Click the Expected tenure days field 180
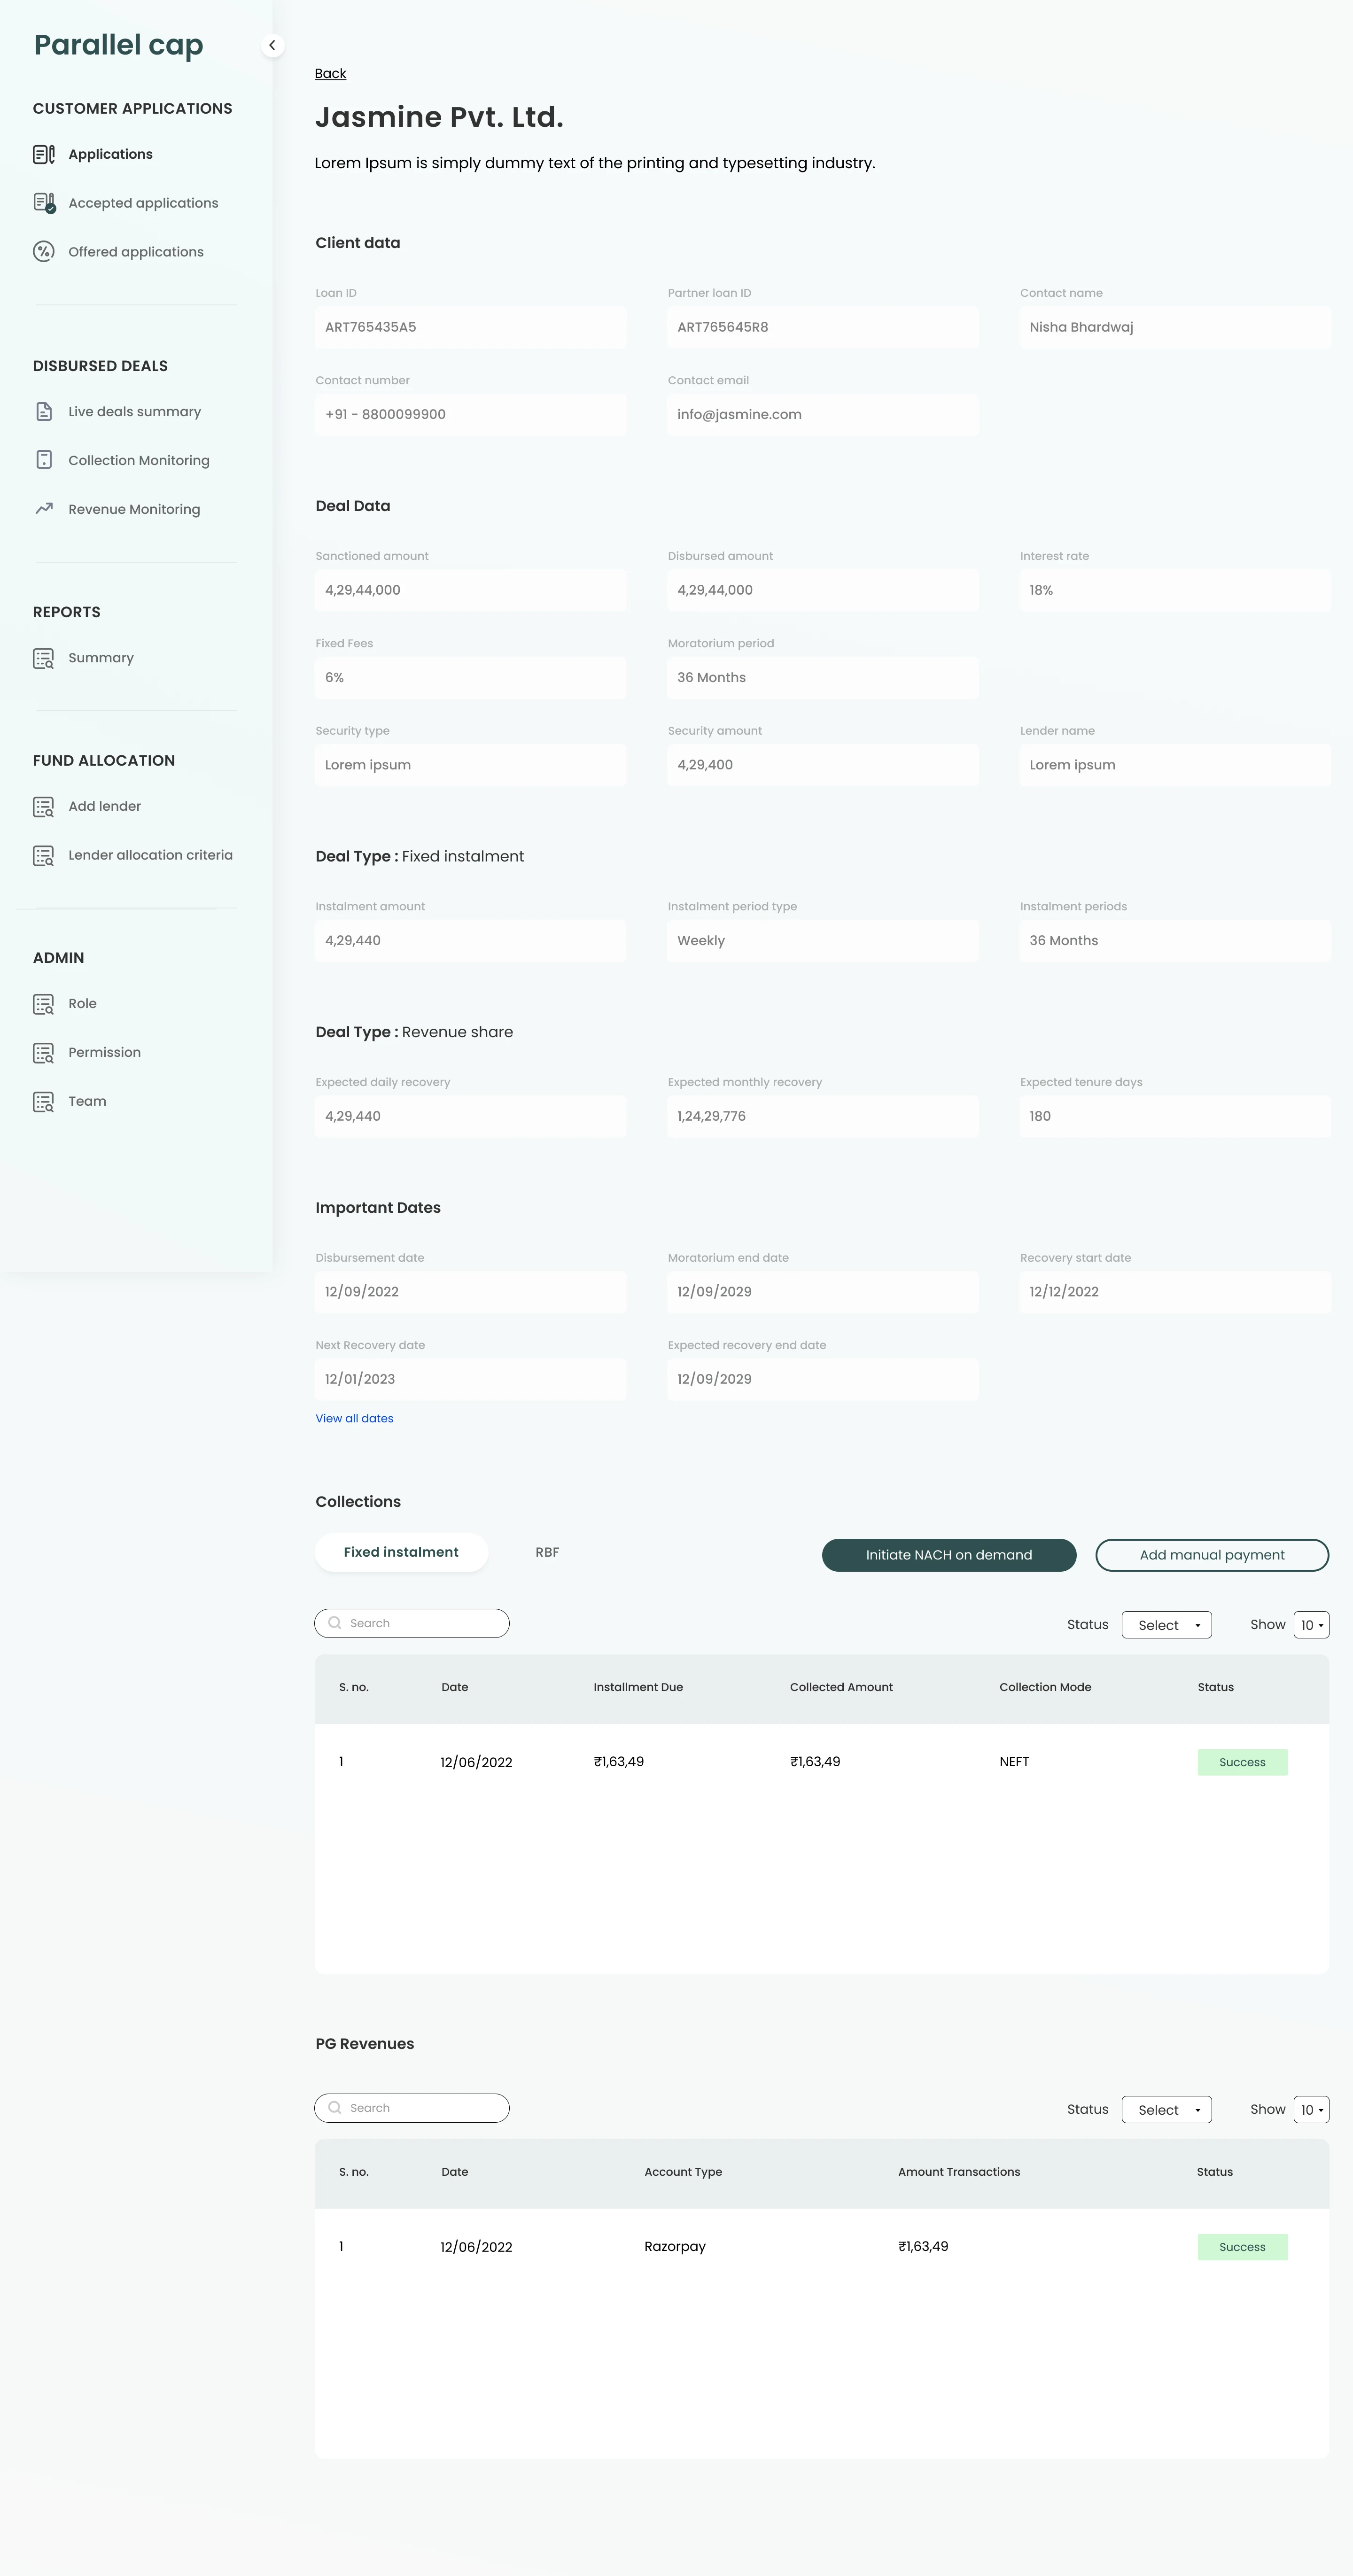 pyautogui.click(x=1175, y=1116)
